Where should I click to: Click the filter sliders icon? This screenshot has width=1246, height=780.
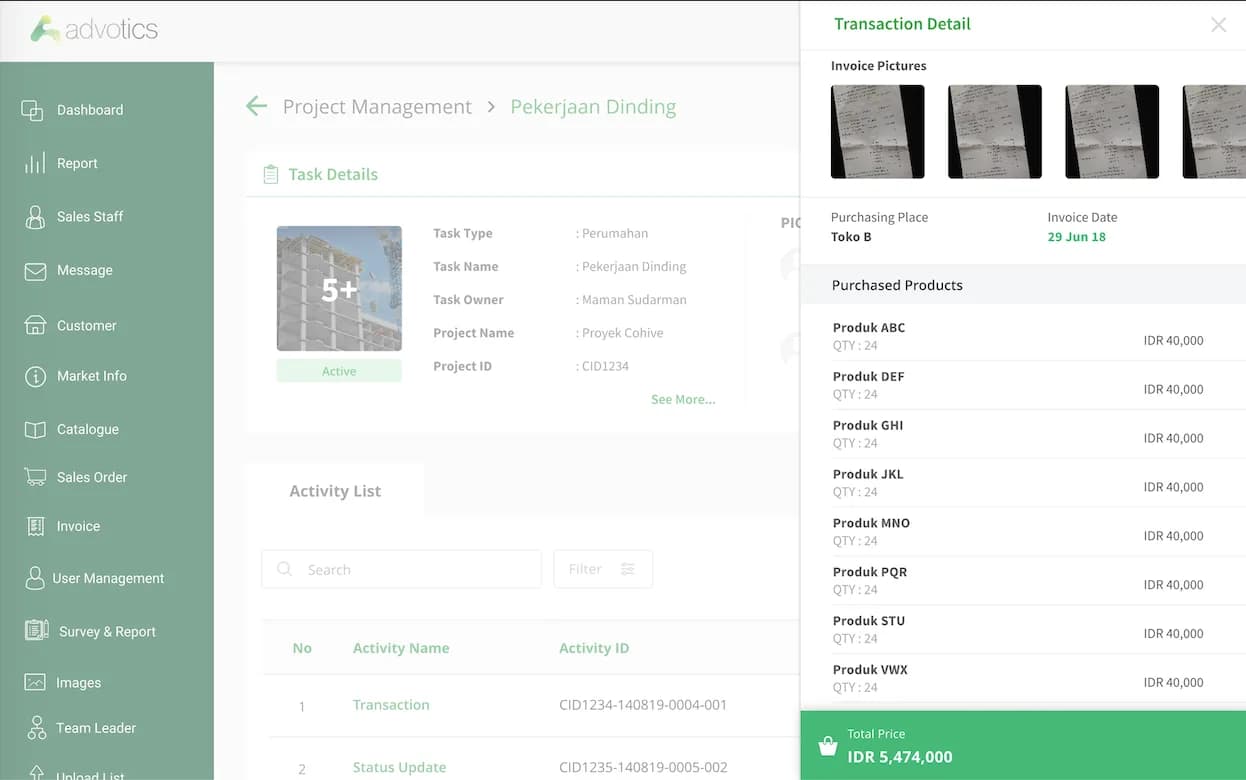click(628, 569)
